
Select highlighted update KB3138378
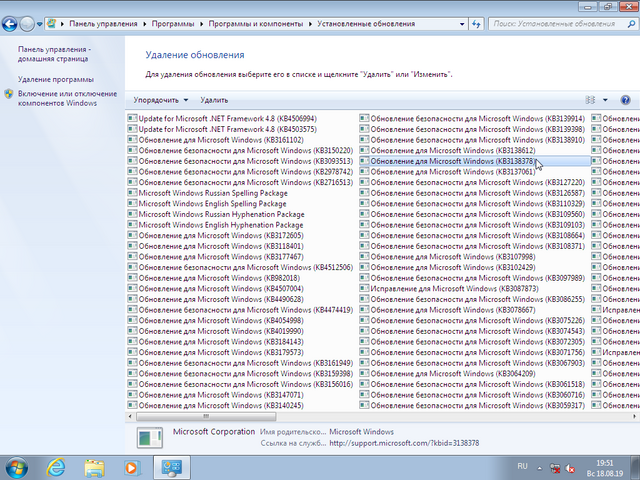pos(475,161)
